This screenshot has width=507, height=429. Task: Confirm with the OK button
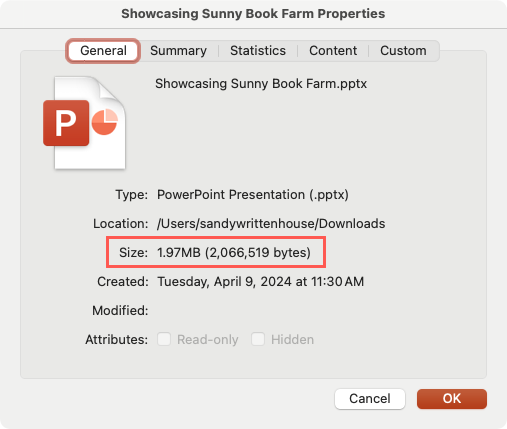[x=452, y=399]
